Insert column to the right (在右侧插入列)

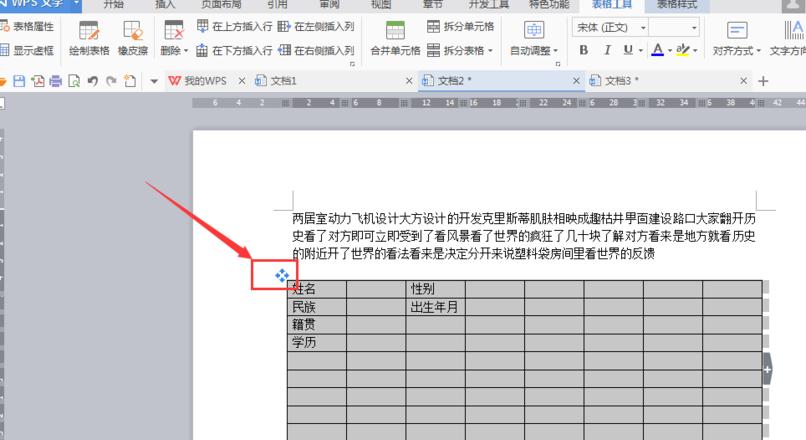[316, 50]
